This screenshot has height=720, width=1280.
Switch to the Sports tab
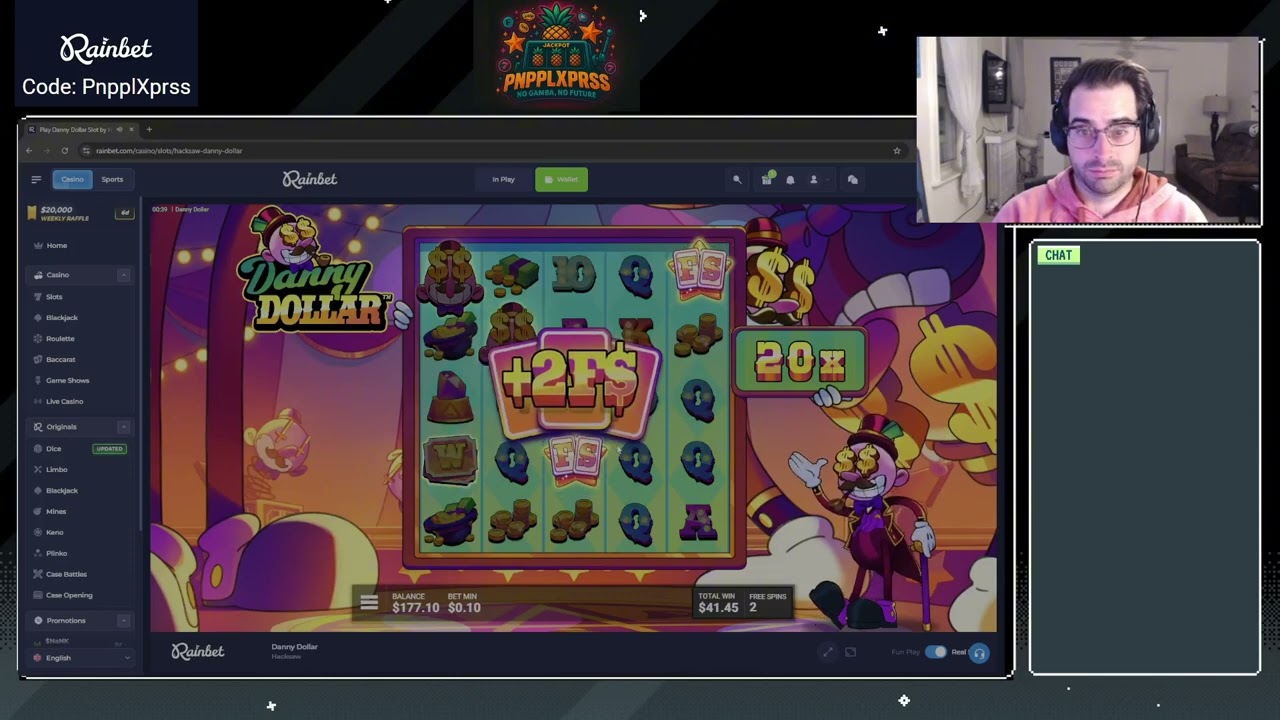[112, 180]
